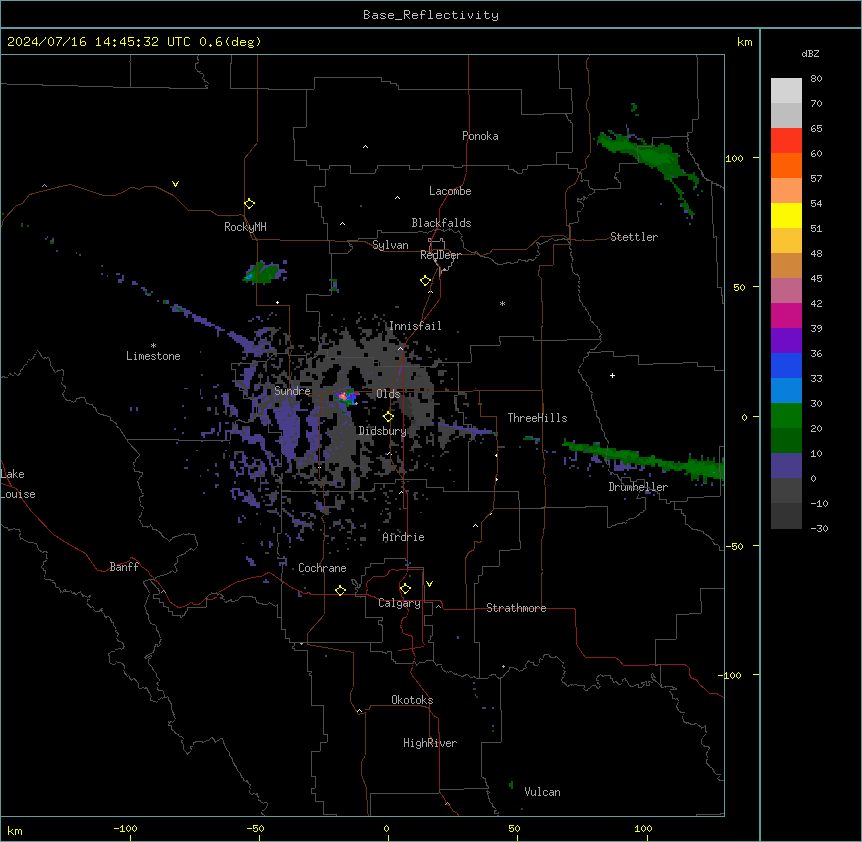Select the HighRiver label
The height and width of the screenshot is (842, 862).
(x=430, y=743)
